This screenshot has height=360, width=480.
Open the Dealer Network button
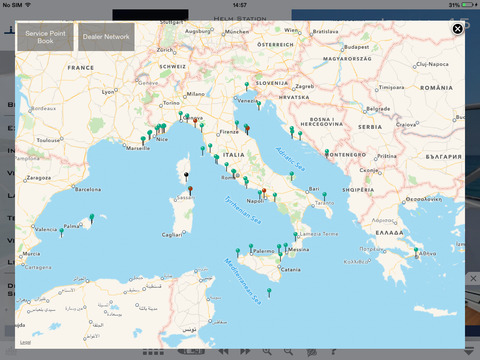click(106, 37)
